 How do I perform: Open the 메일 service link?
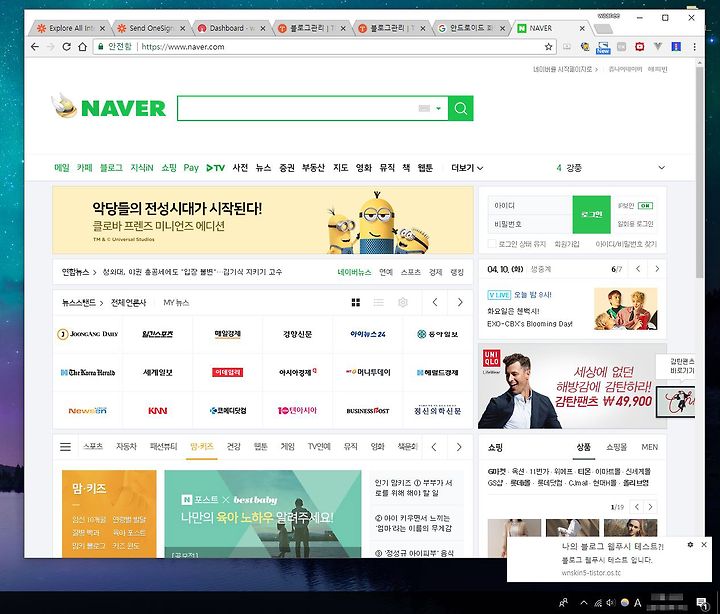point(62,168)
